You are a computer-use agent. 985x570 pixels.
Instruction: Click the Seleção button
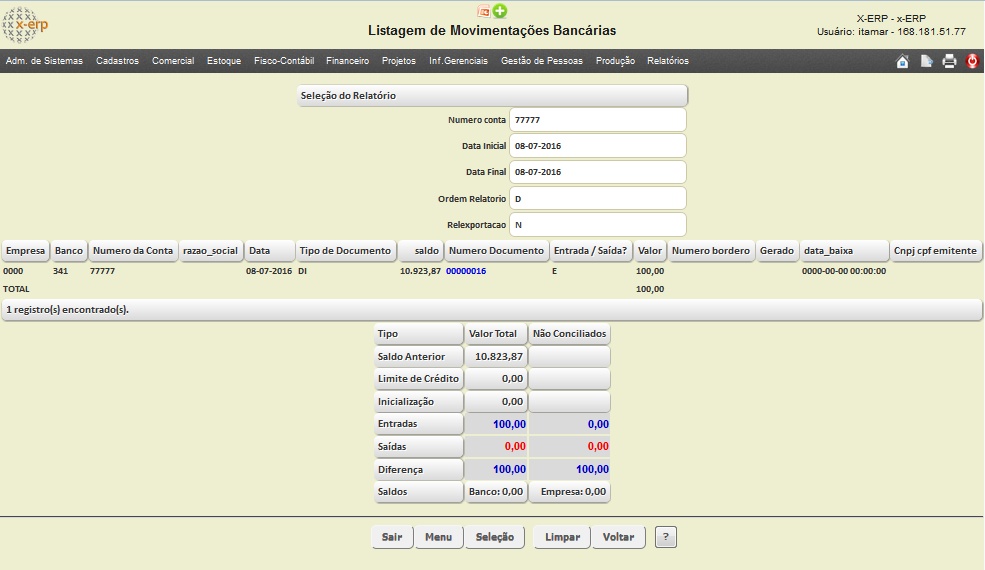point(495,537)
